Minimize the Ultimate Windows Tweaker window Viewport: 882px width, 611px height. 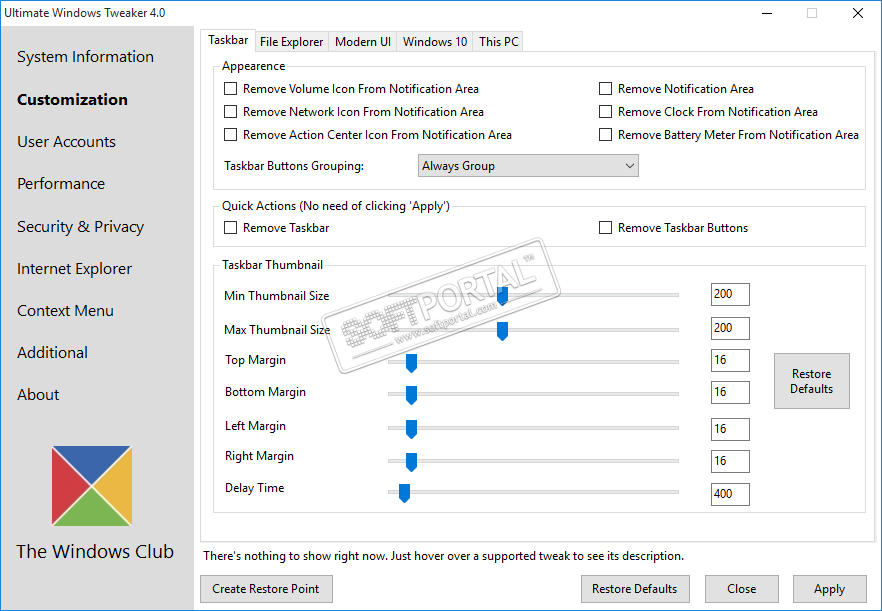click(766, 13)
